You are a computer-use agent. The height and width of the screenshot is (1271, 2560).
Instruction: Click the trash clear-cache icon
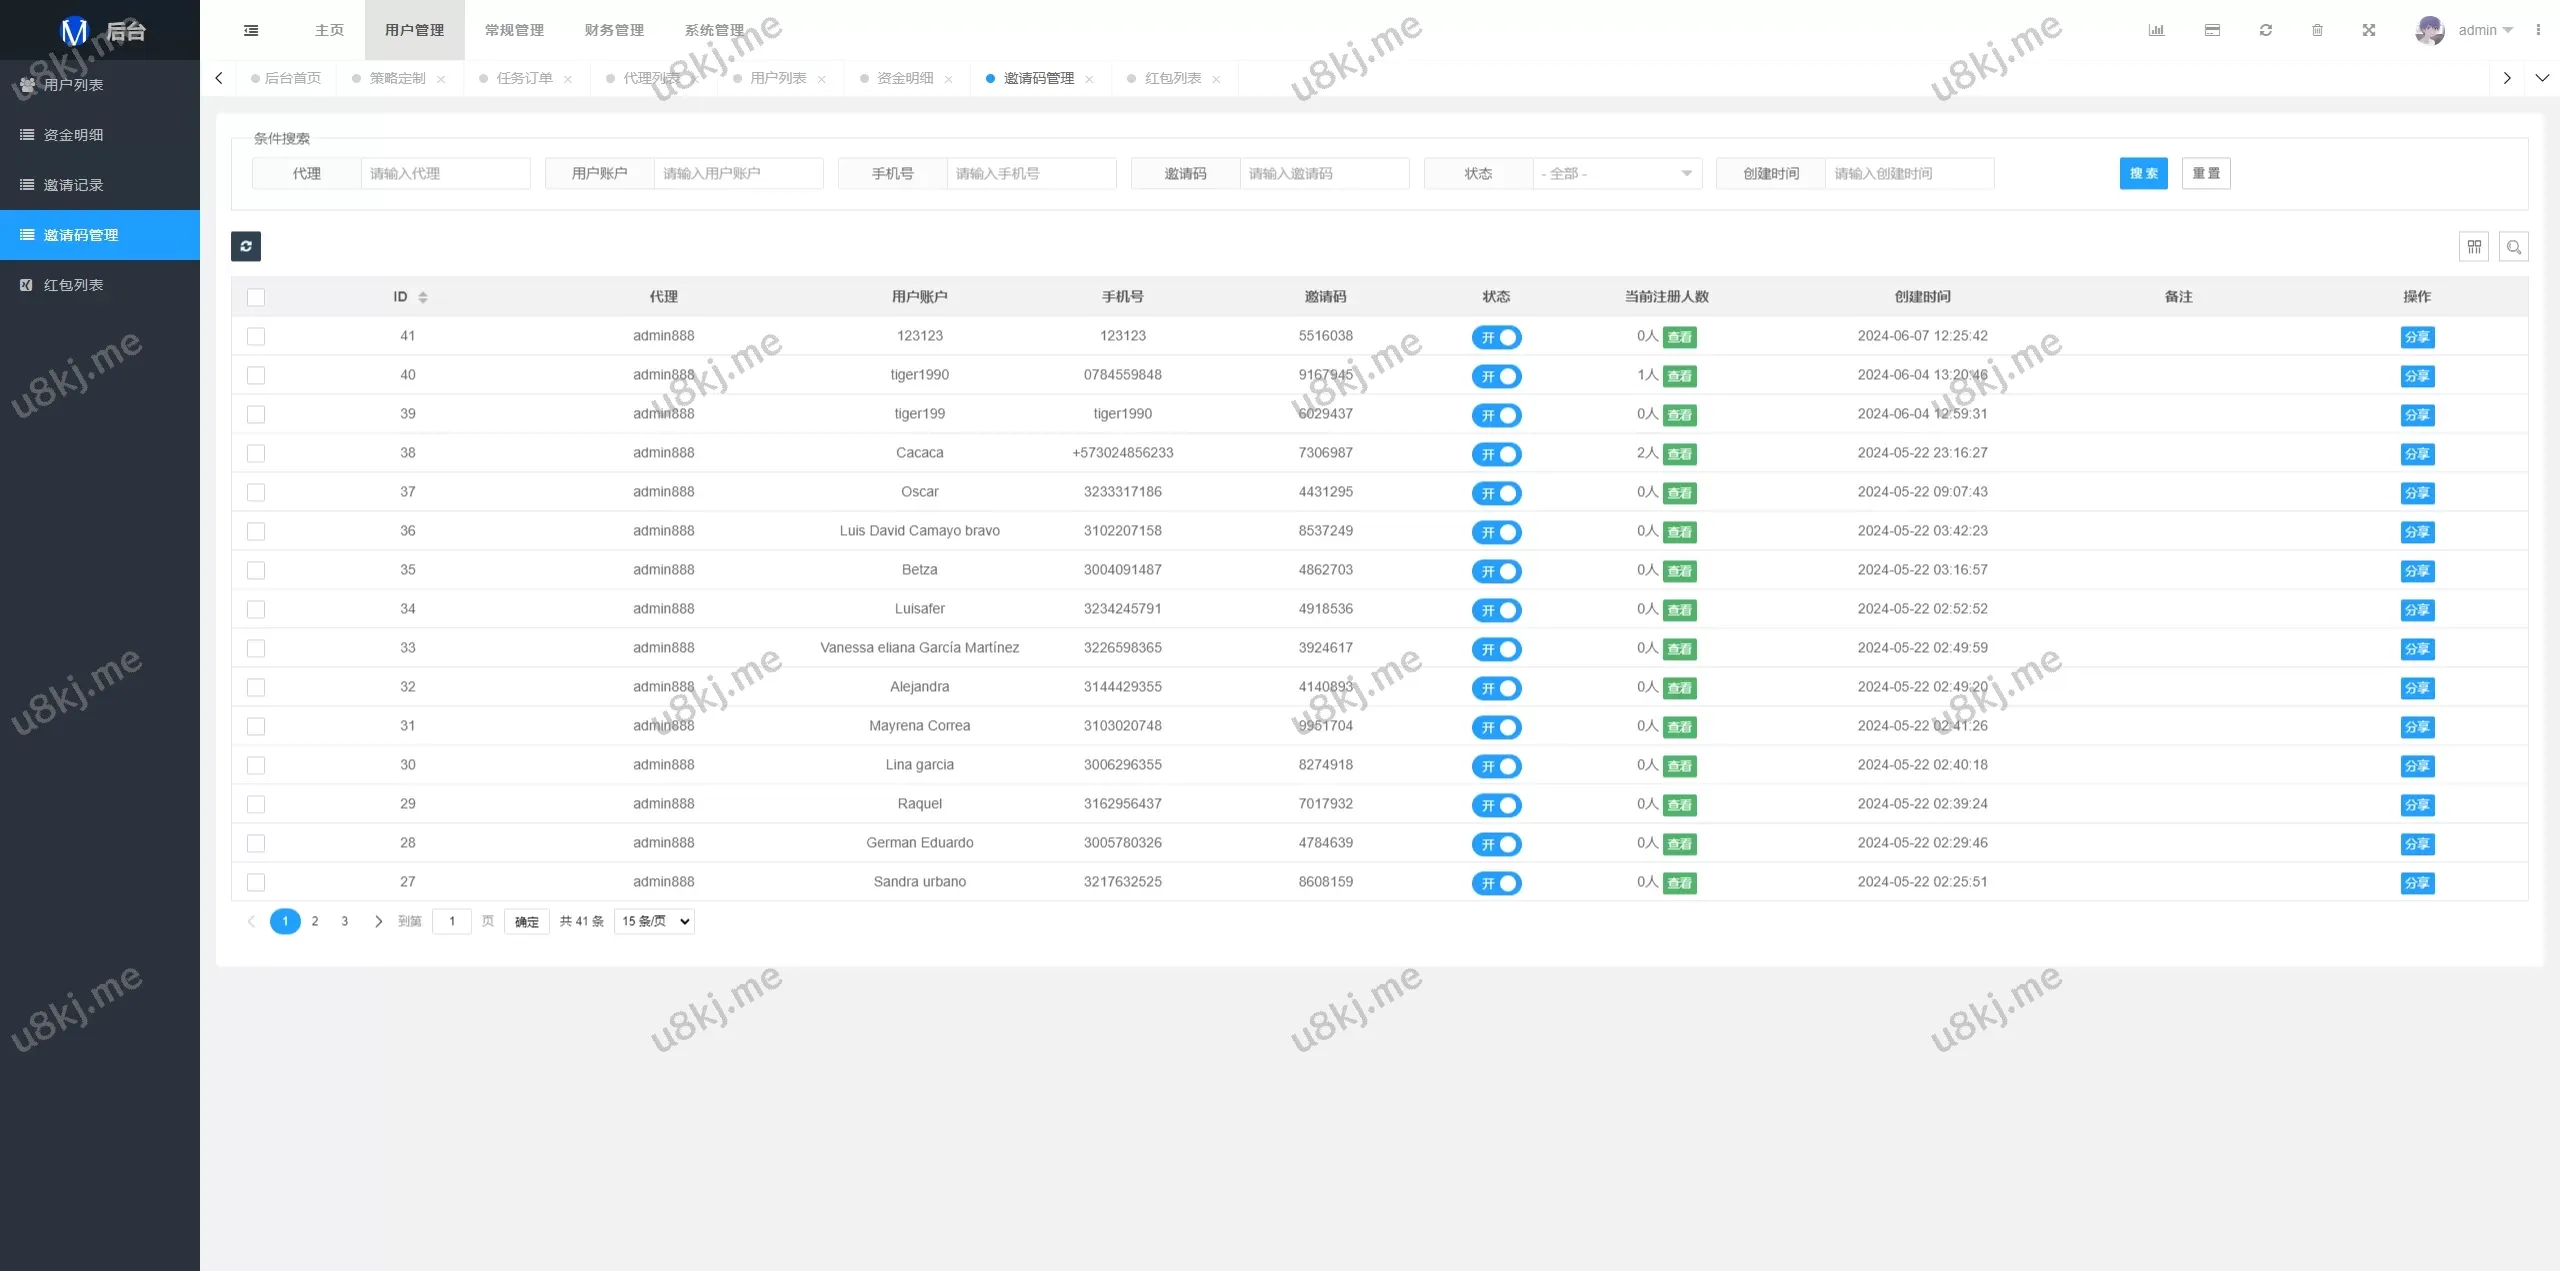[2317, 30]
